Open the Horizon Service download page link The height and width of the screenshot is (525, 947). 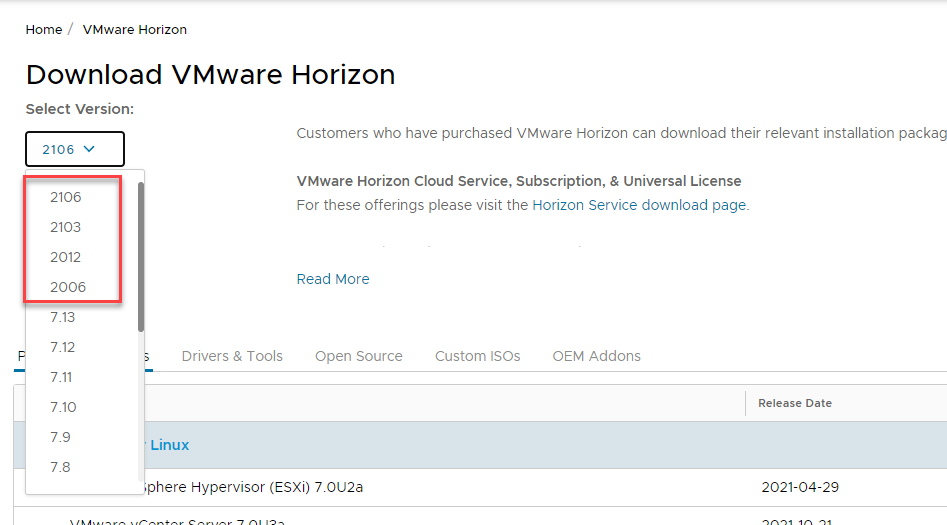tap(639, 205)
